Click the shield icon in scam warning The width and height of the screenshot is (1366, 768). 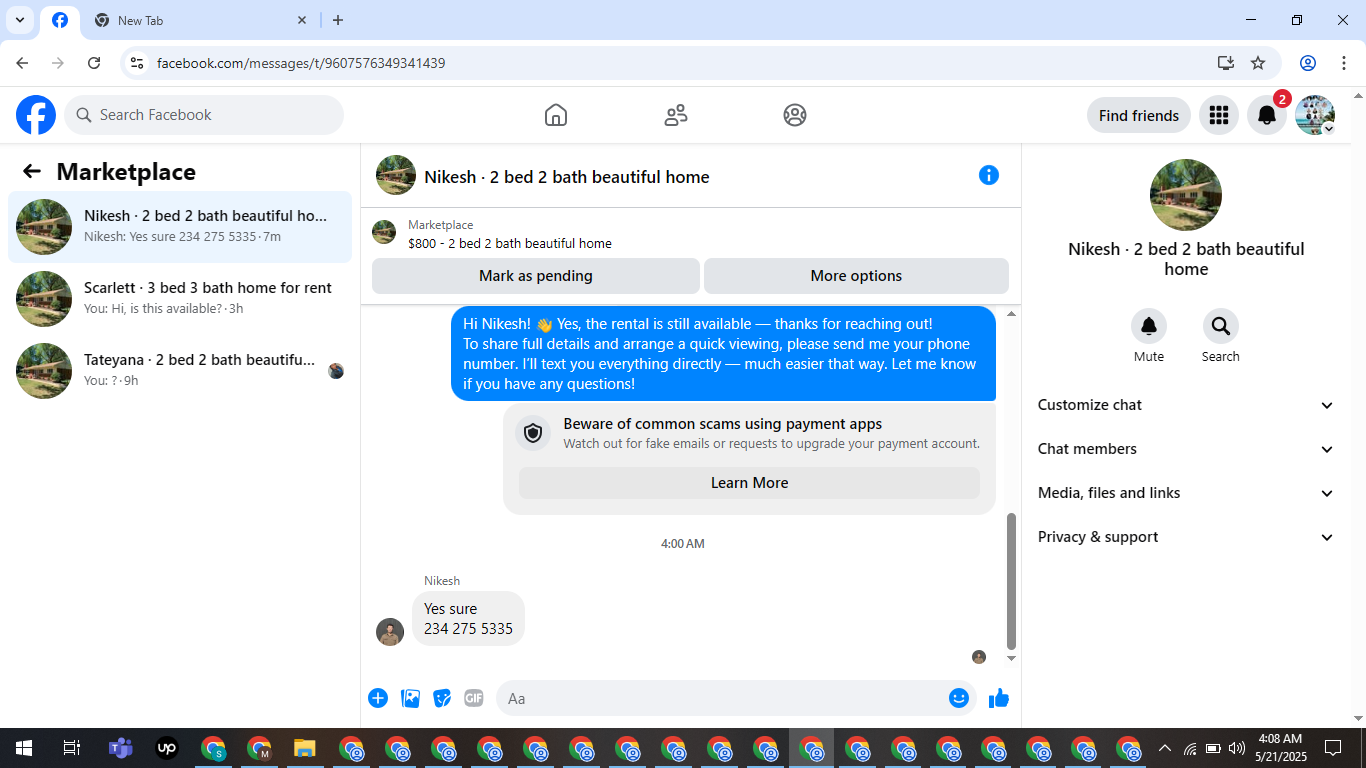[x=533, y=433]
